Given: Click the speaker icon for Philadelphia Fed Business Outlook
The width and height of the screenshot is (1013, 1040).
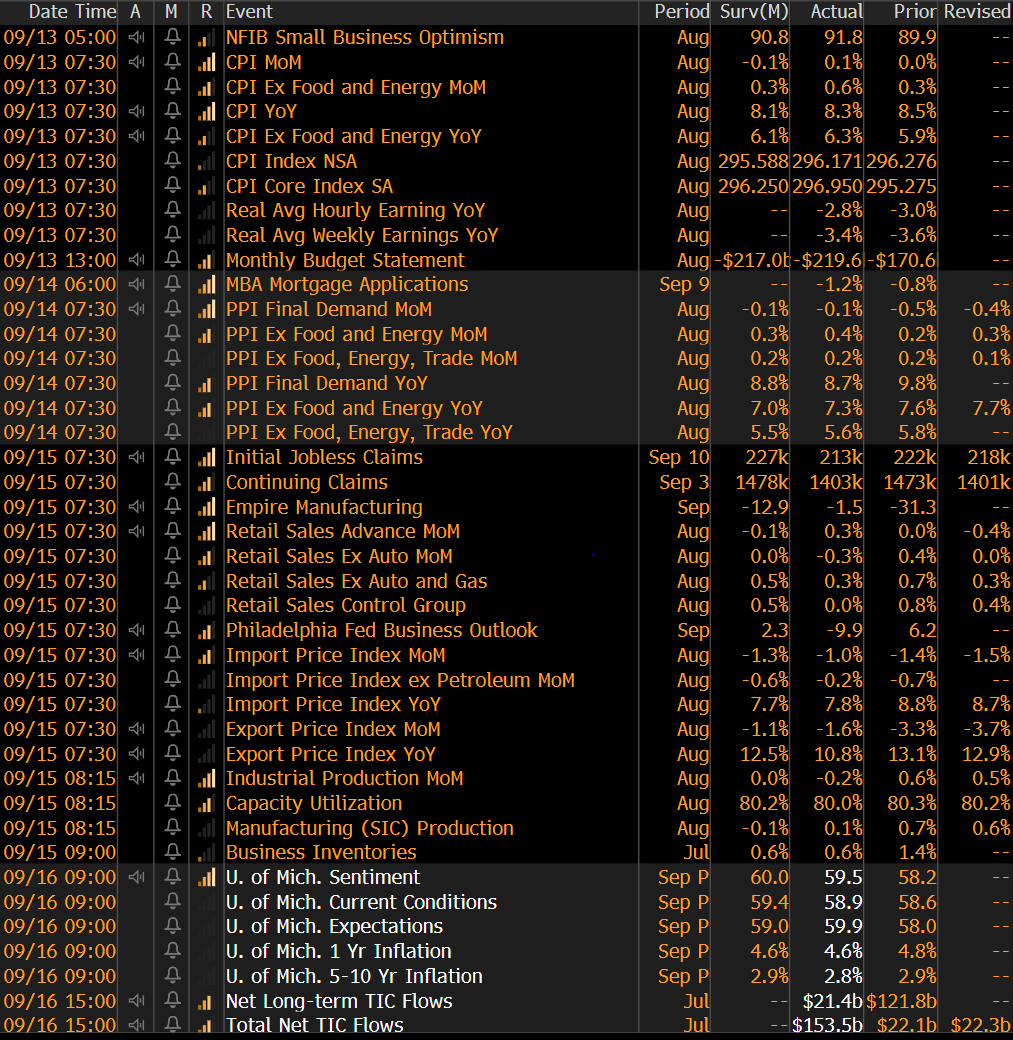Looking at the screenshot, I should coord(136,631).
